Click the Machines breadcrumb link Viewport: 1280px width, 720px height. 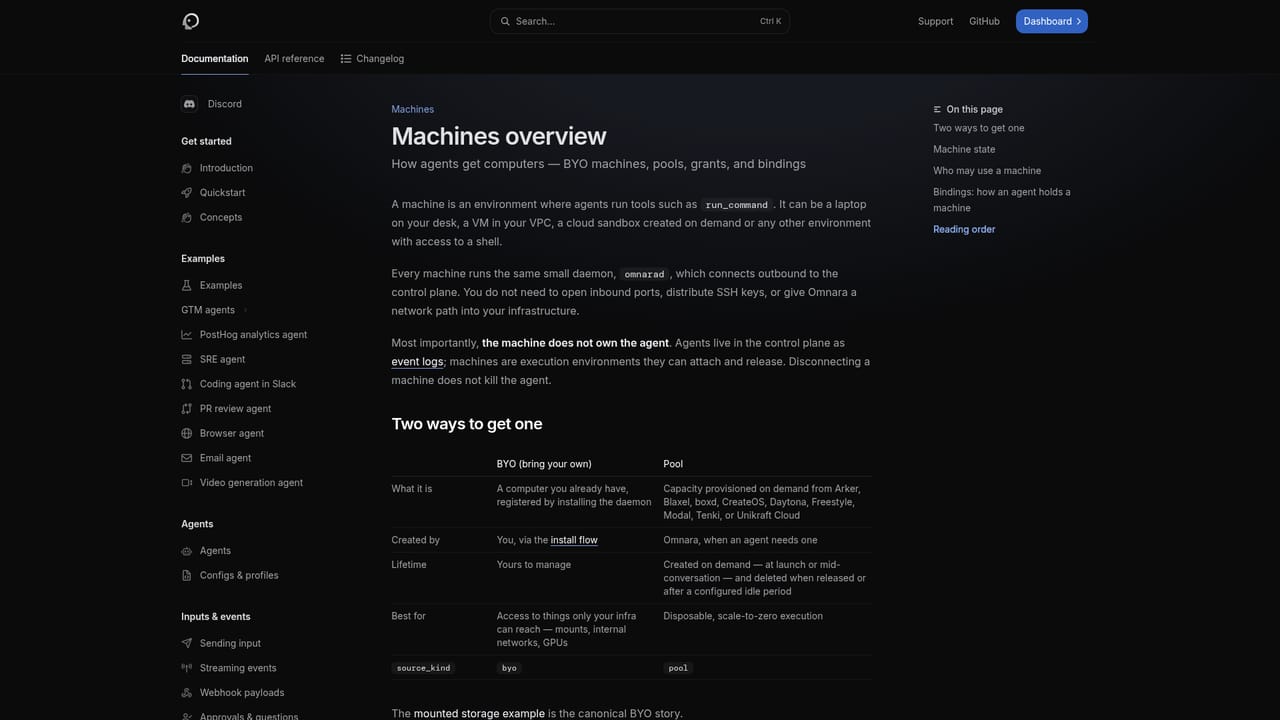point(413,109)
